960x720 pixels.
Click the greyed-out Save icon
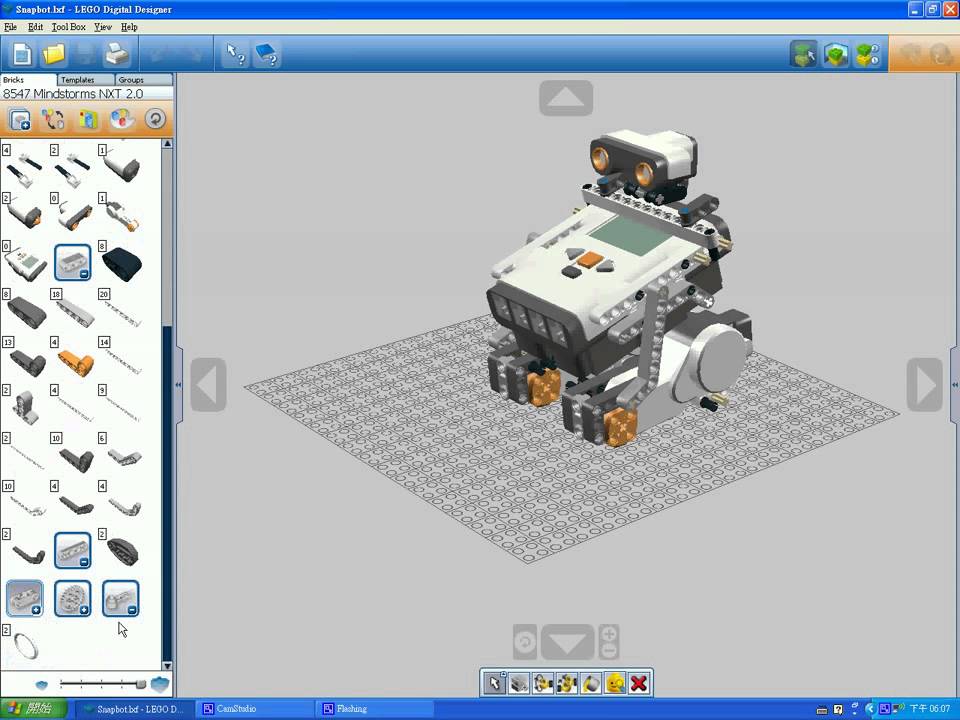[85, 54]
